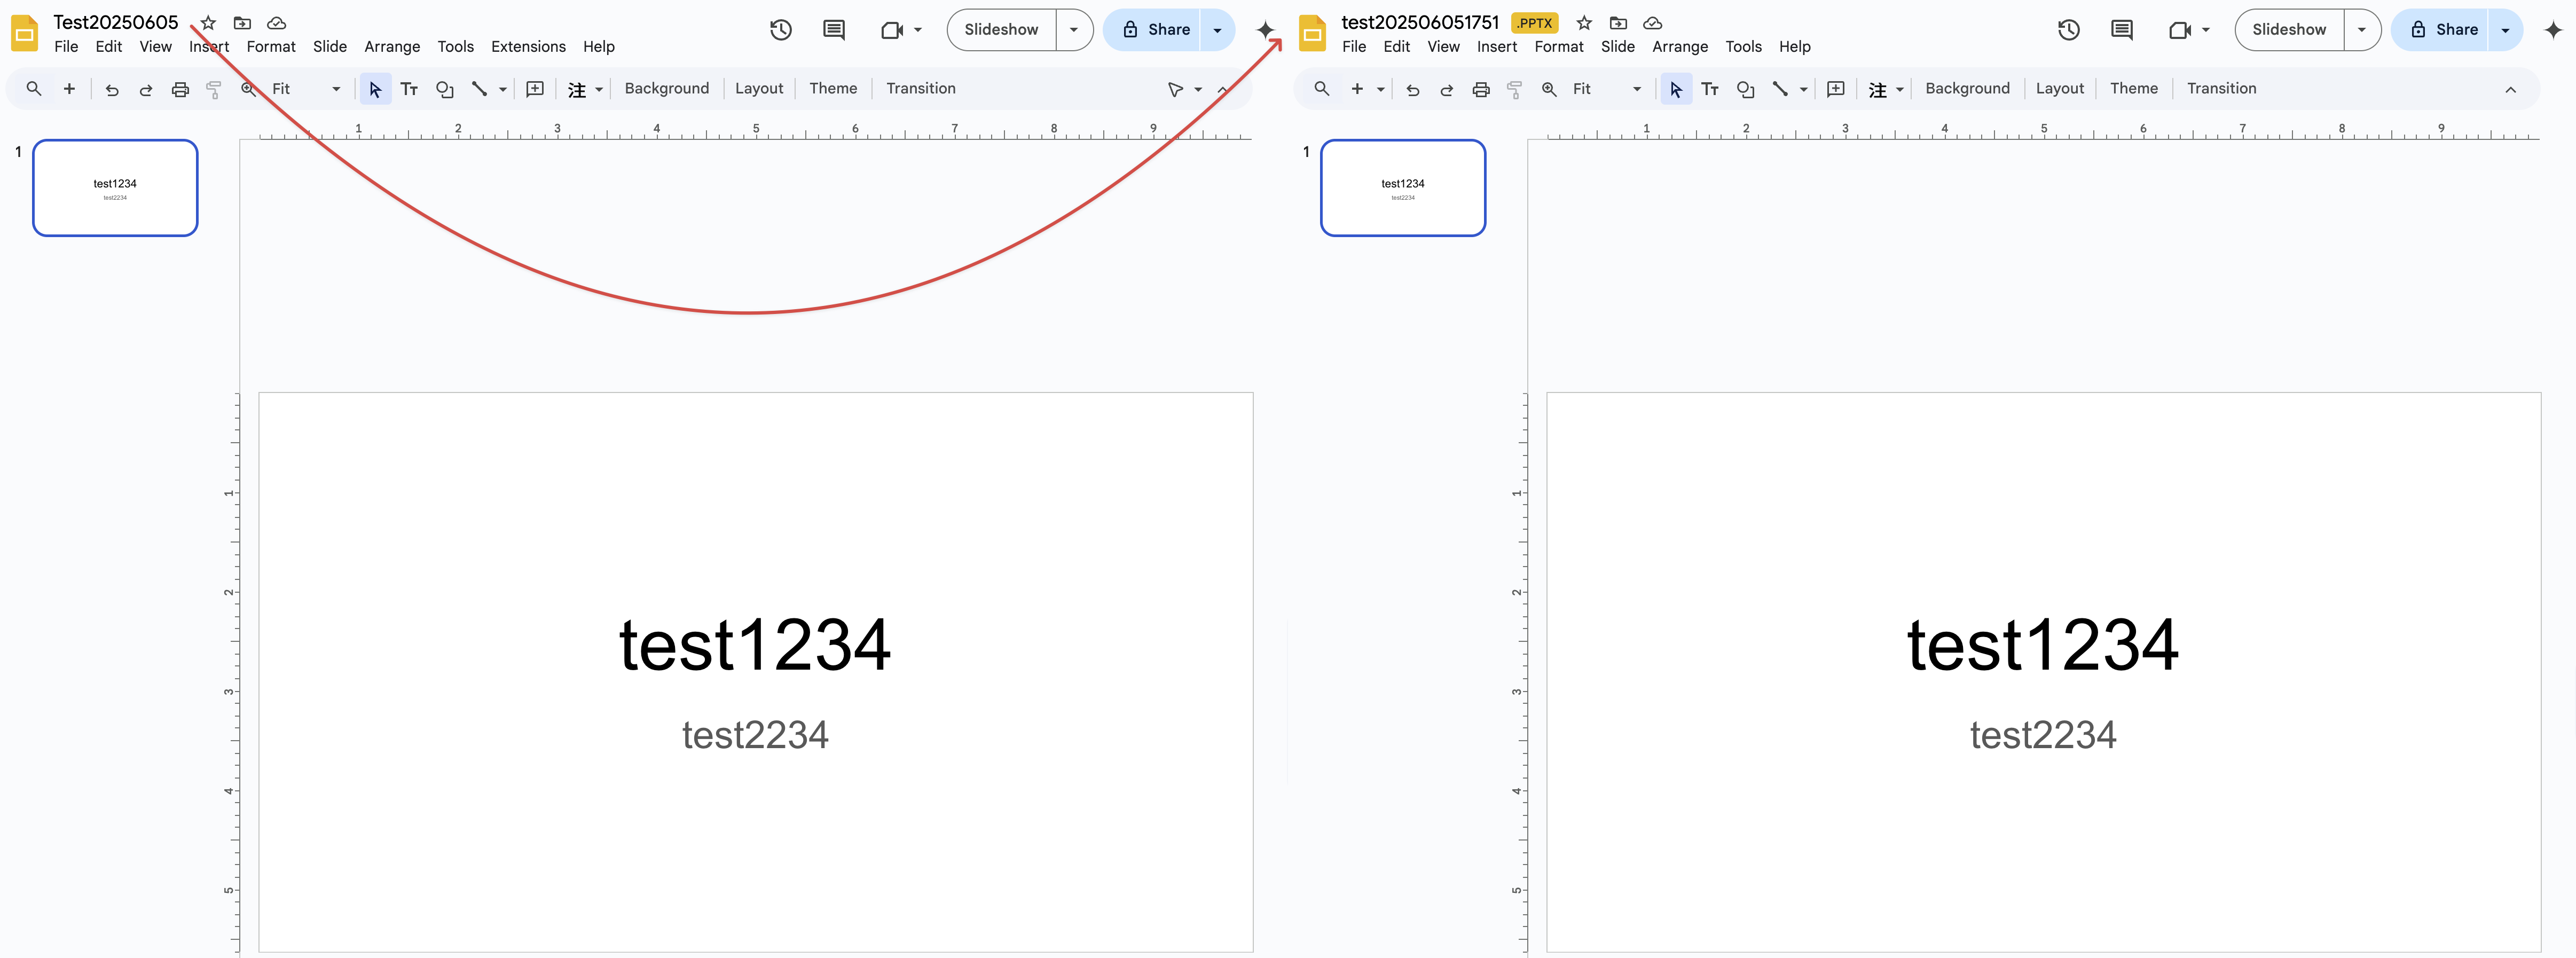
Task: Click the Slideshow button in left window
Action: (x=1001, y=30)
